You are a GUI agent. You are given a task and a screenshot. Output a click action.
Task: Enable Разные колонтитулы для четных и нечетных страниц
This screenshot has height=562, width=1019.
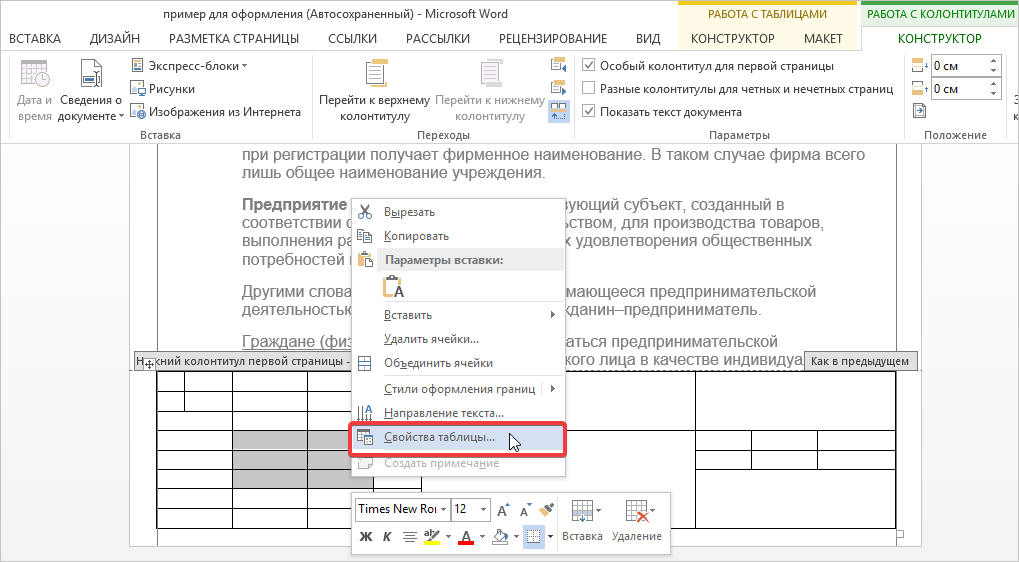589,89
